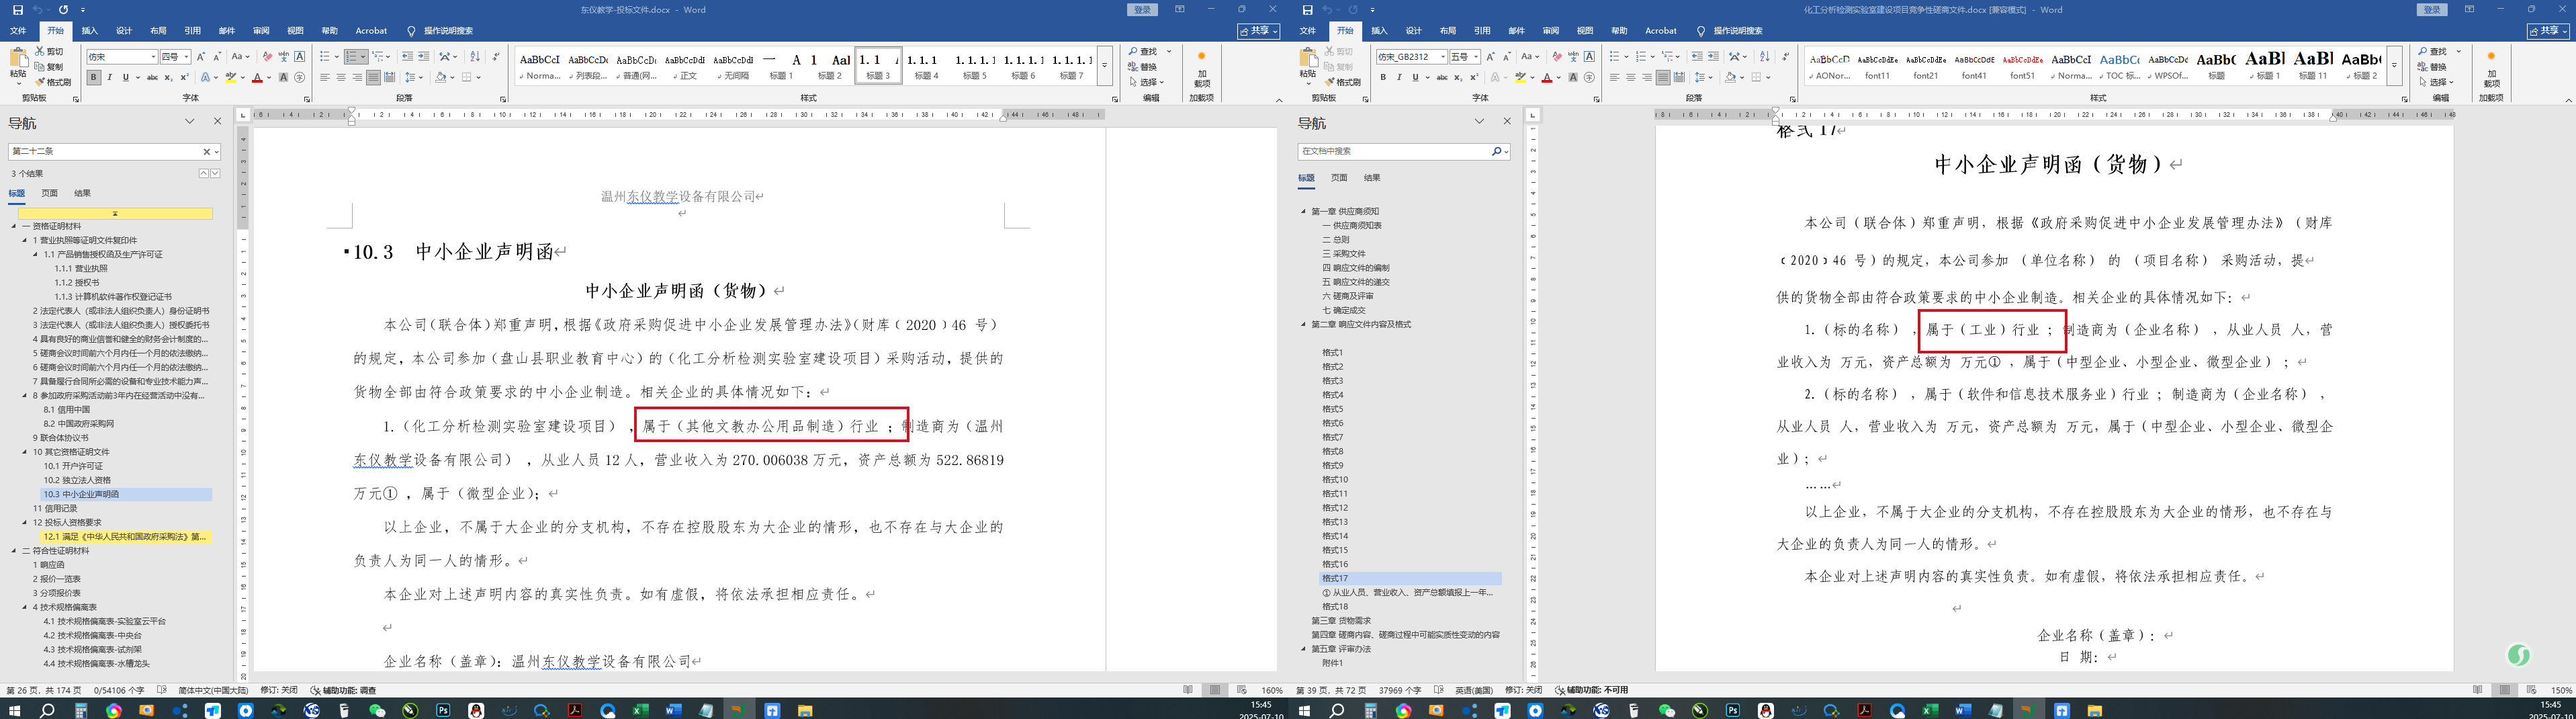Open the Windows Start menu on left taskbar
The width and height of the screenshot is (2576, 719).
(14, 711)
